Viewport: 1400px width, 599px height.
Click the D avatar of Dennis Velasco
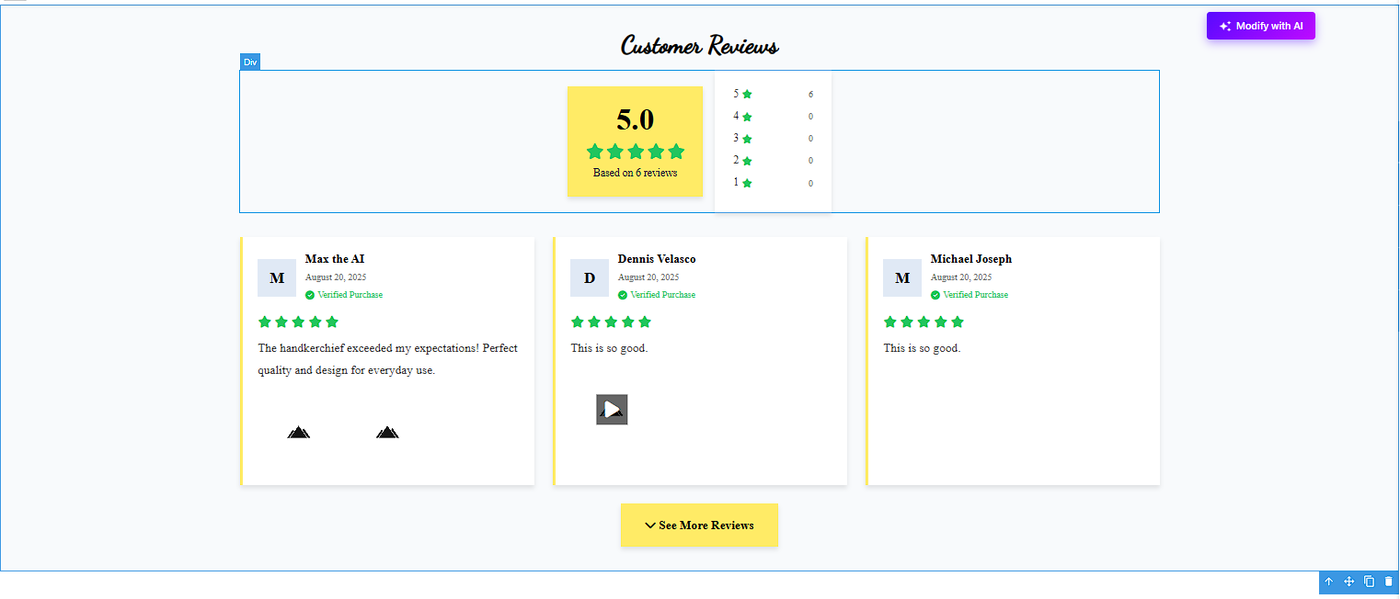pyautogui.click(x=589, y=278)
